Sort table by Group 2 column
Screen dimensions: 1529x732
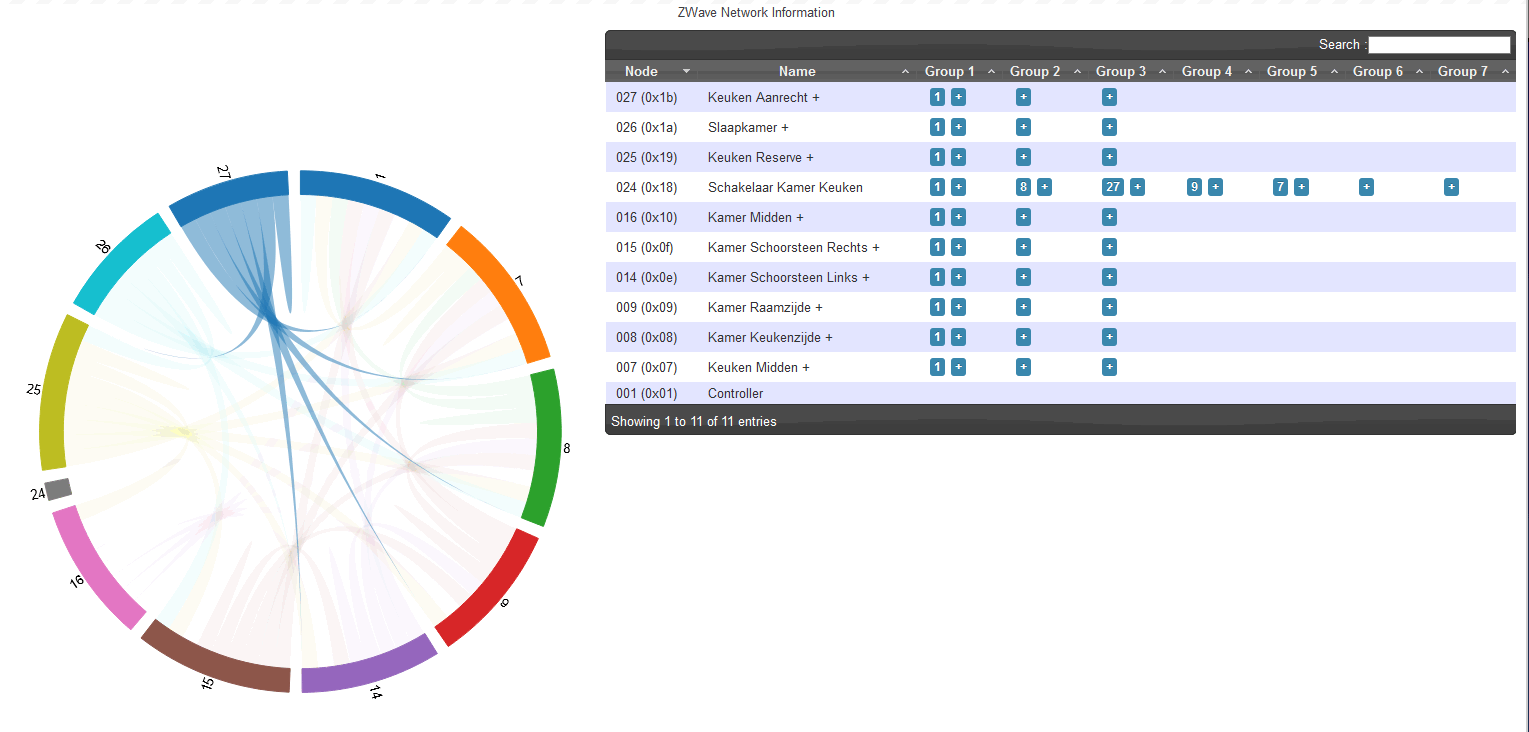[1043, 71]
